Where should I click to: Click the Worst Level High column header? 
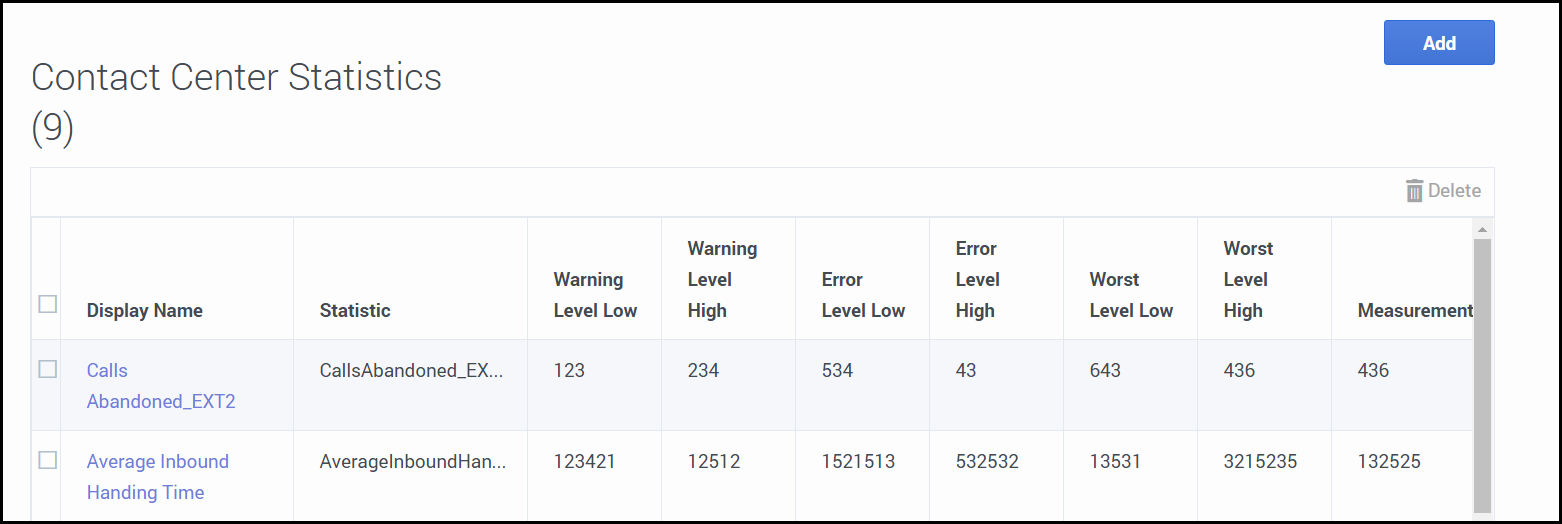[1248, 280]
